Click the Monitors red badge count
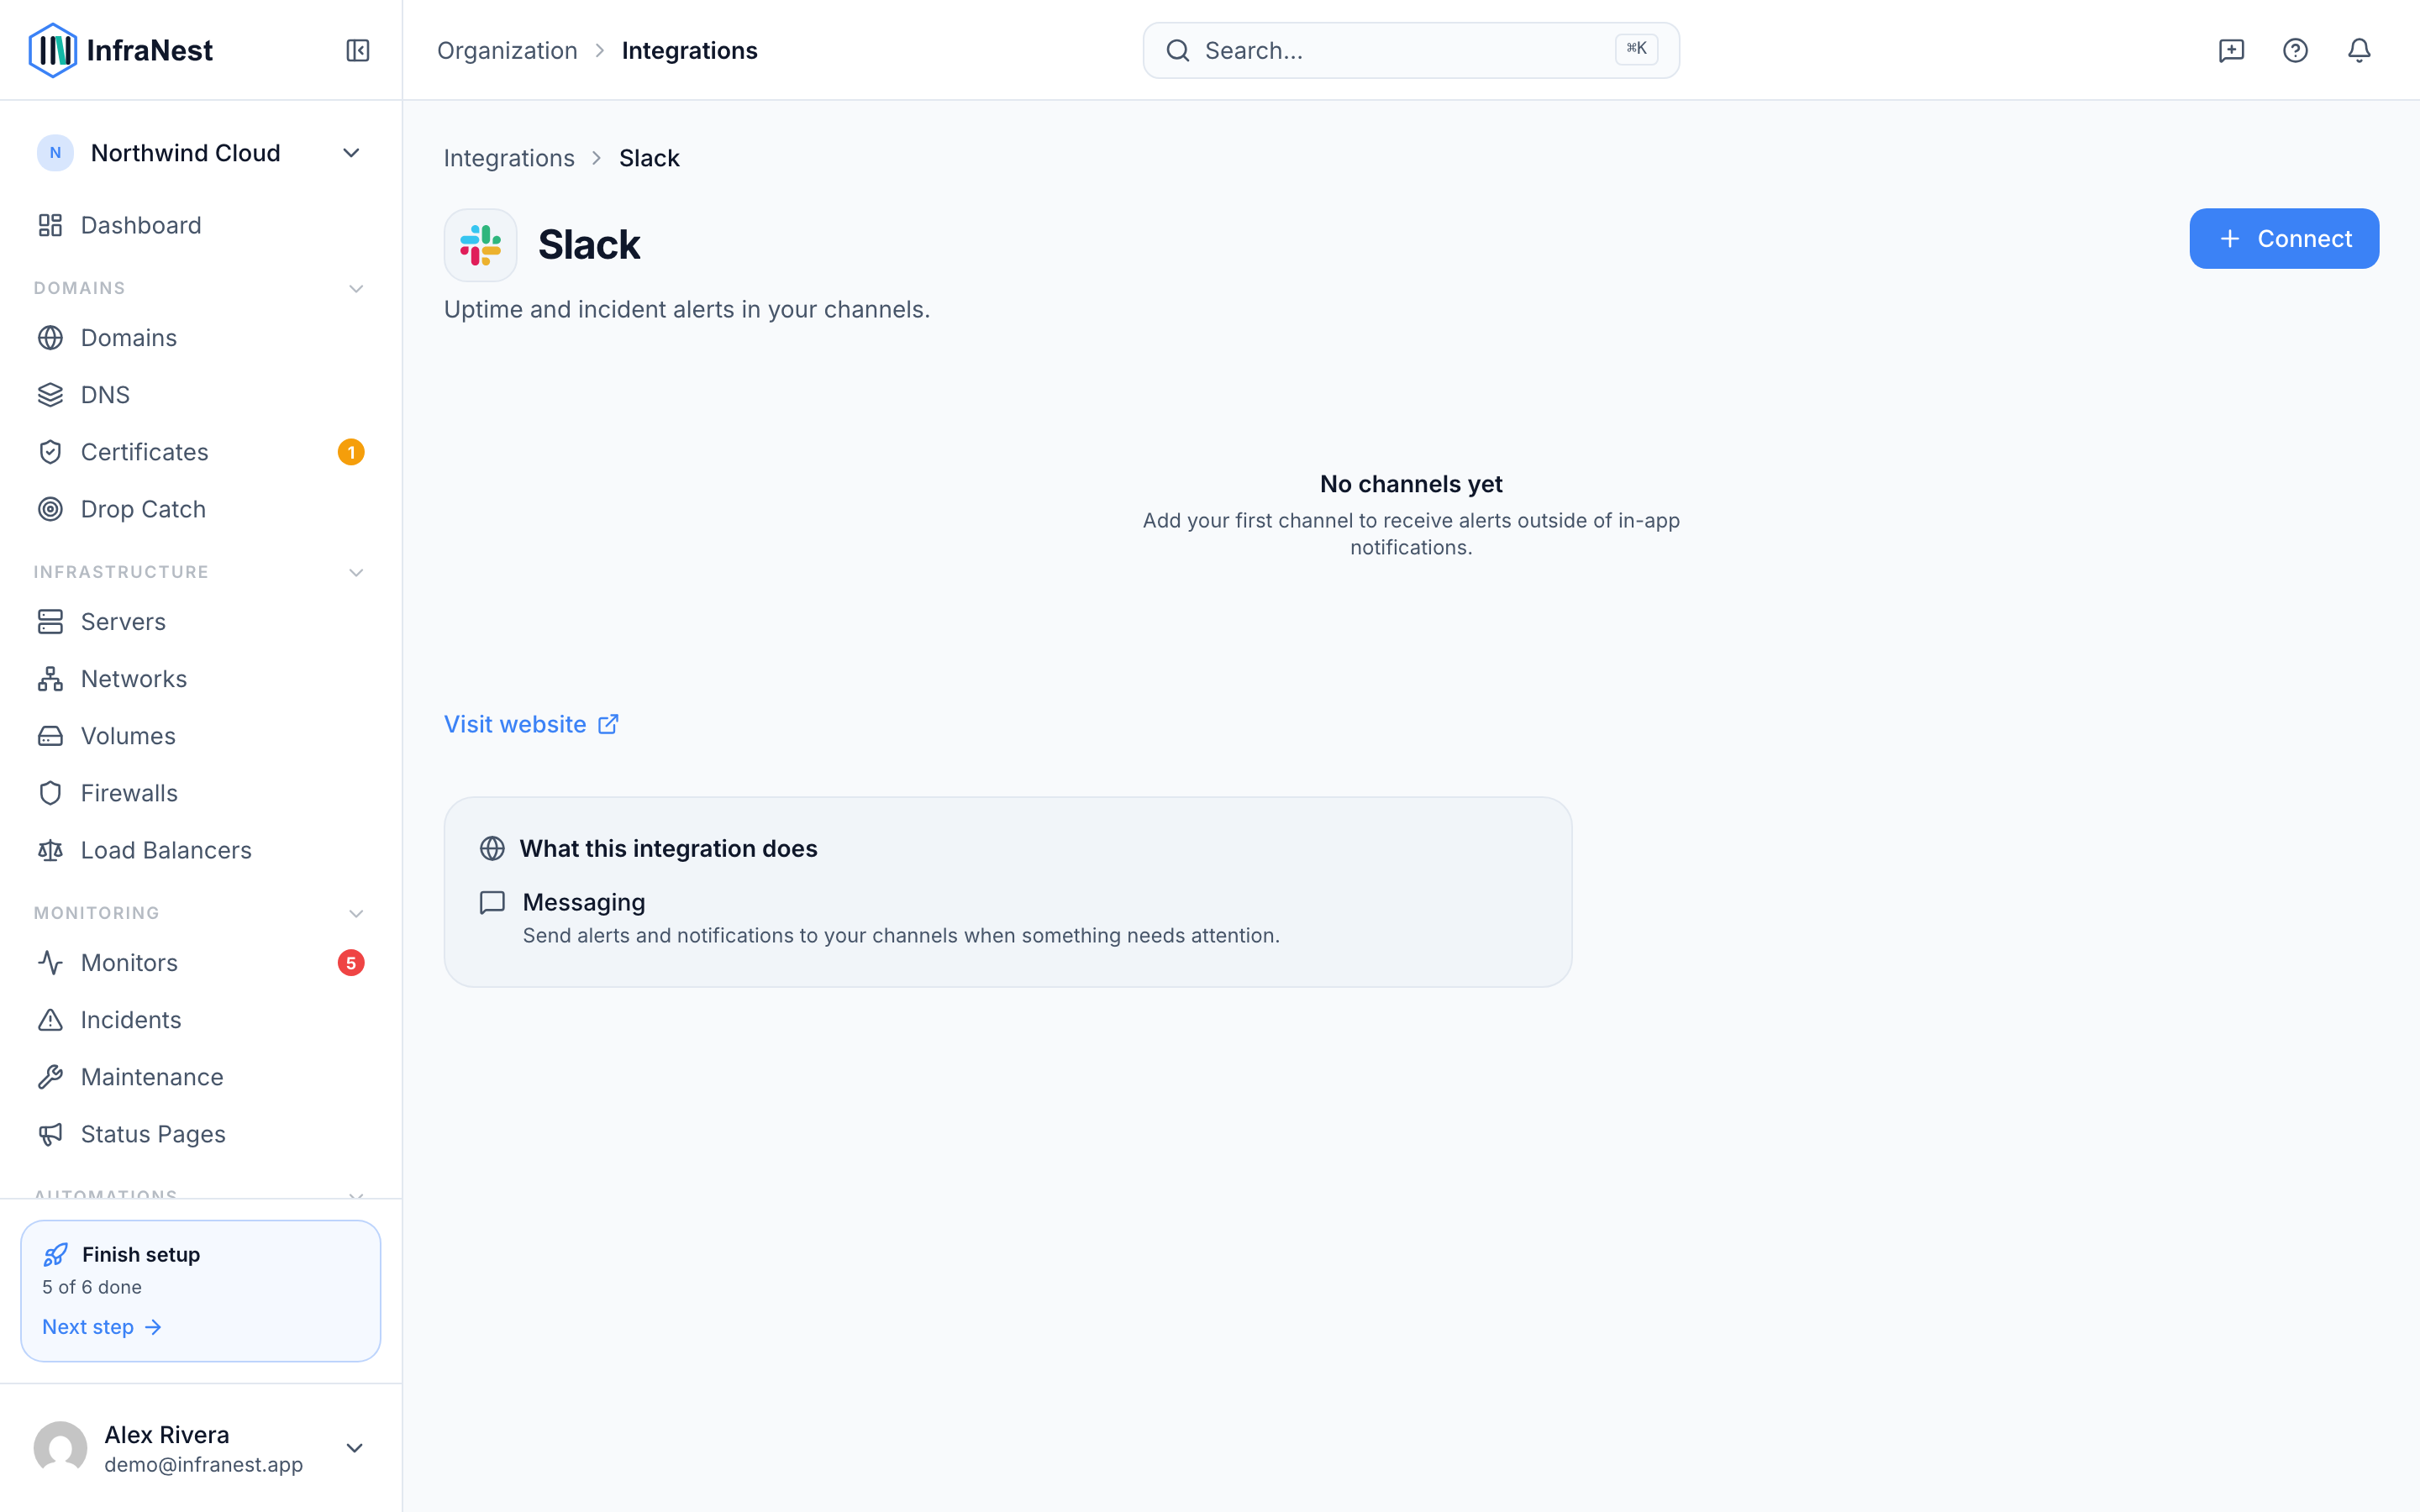The height and width of the screenshot is (1512, 2420). (x=351, y=963)
